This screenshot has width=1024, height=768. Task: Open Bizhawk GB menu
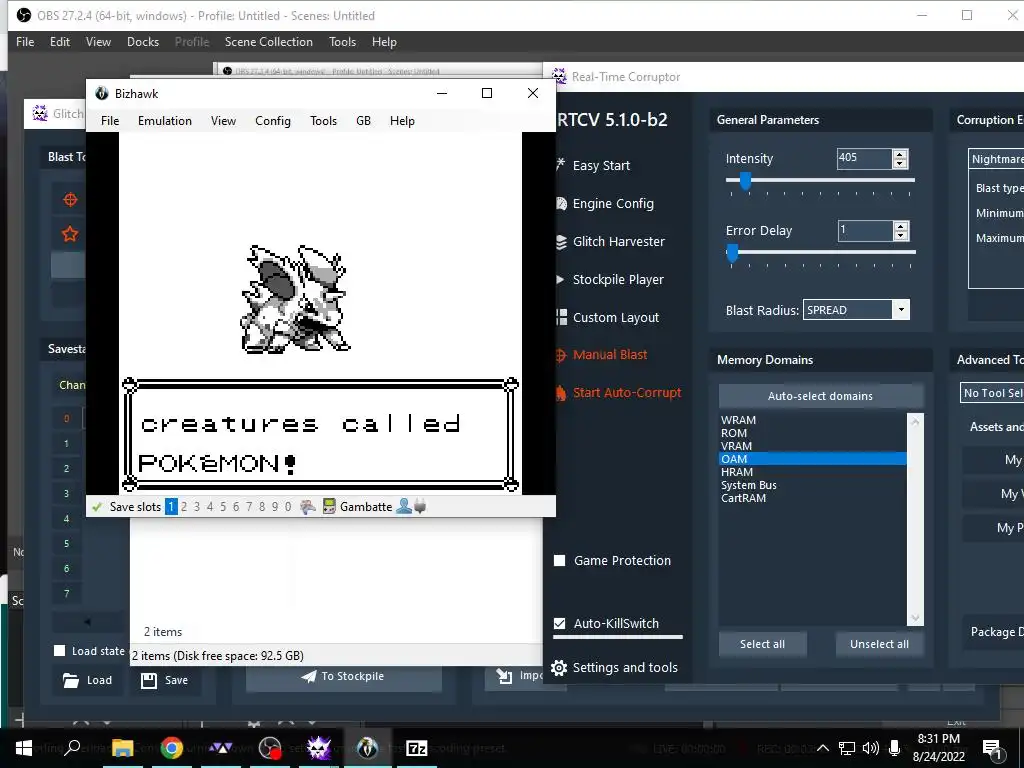pos(363,121)
